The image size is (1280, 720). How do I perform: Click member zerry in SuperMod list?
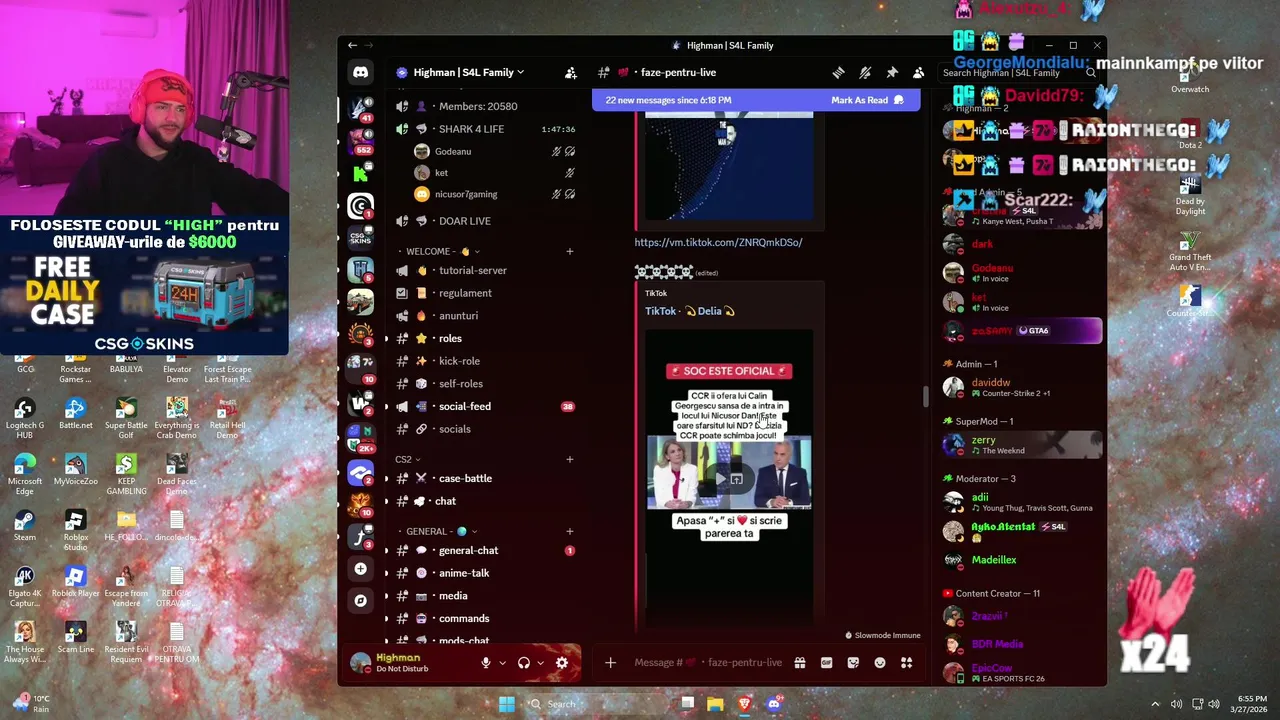(x=1020, y=444)
